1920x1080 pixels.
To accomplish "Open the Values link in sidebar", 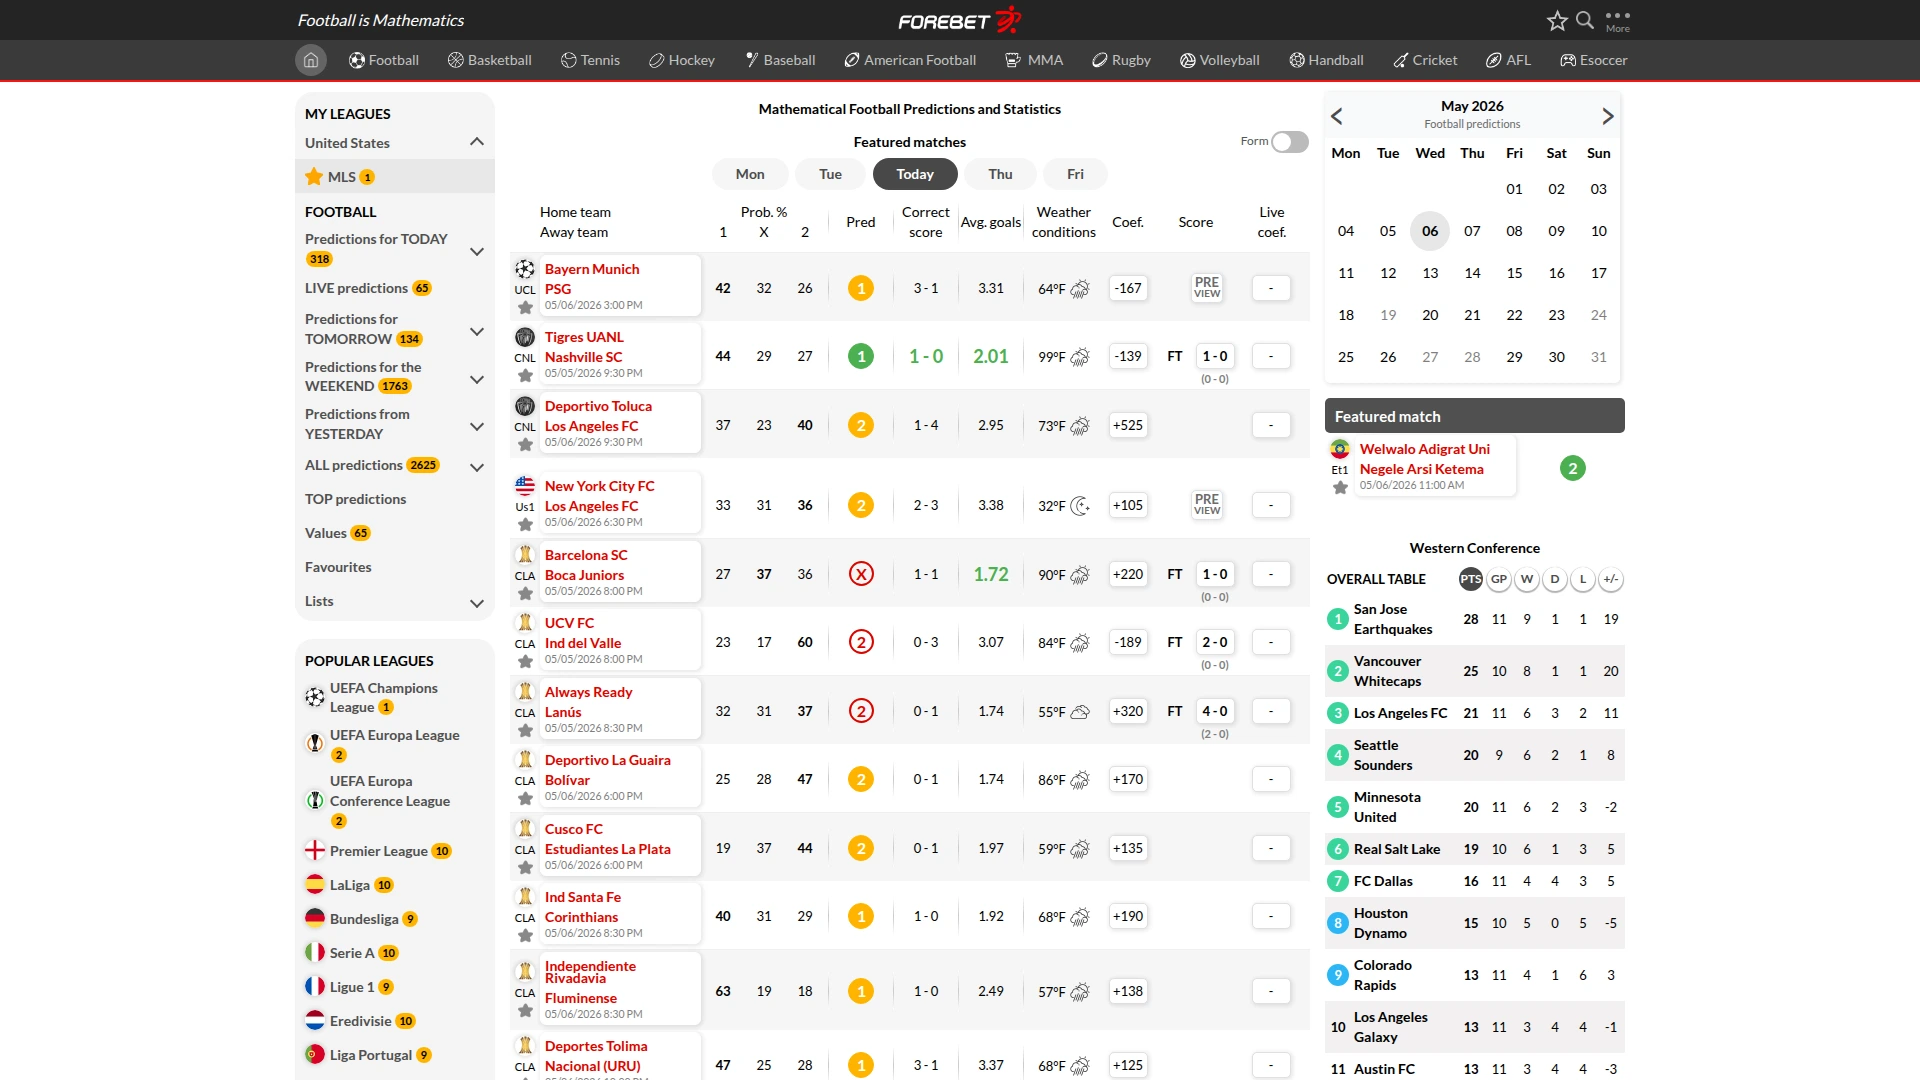I will click(326, 533).
